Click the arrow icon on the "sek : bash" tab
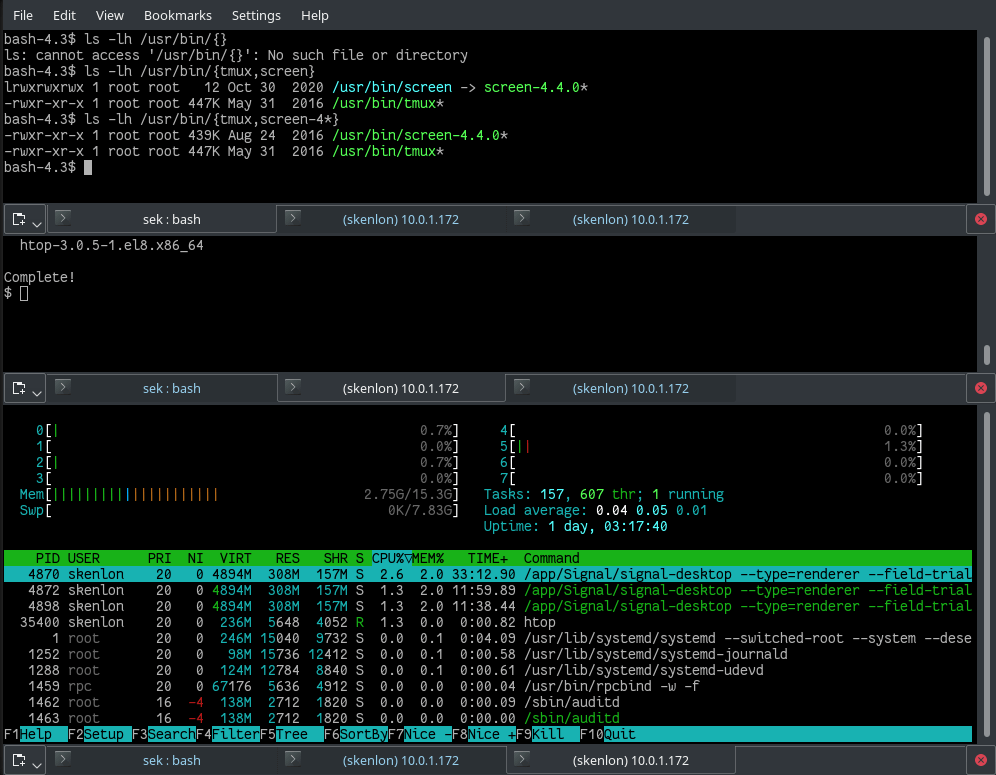Viewport: 996px width, 775px height. [x=62, y=218]
